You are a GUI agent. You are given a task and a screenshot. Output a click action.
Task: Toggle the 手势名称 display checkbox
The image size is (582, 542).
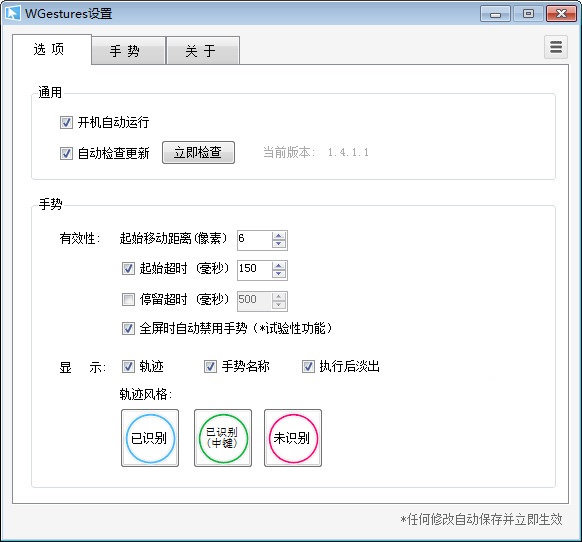pyautogui.click(x=210, y=367)
